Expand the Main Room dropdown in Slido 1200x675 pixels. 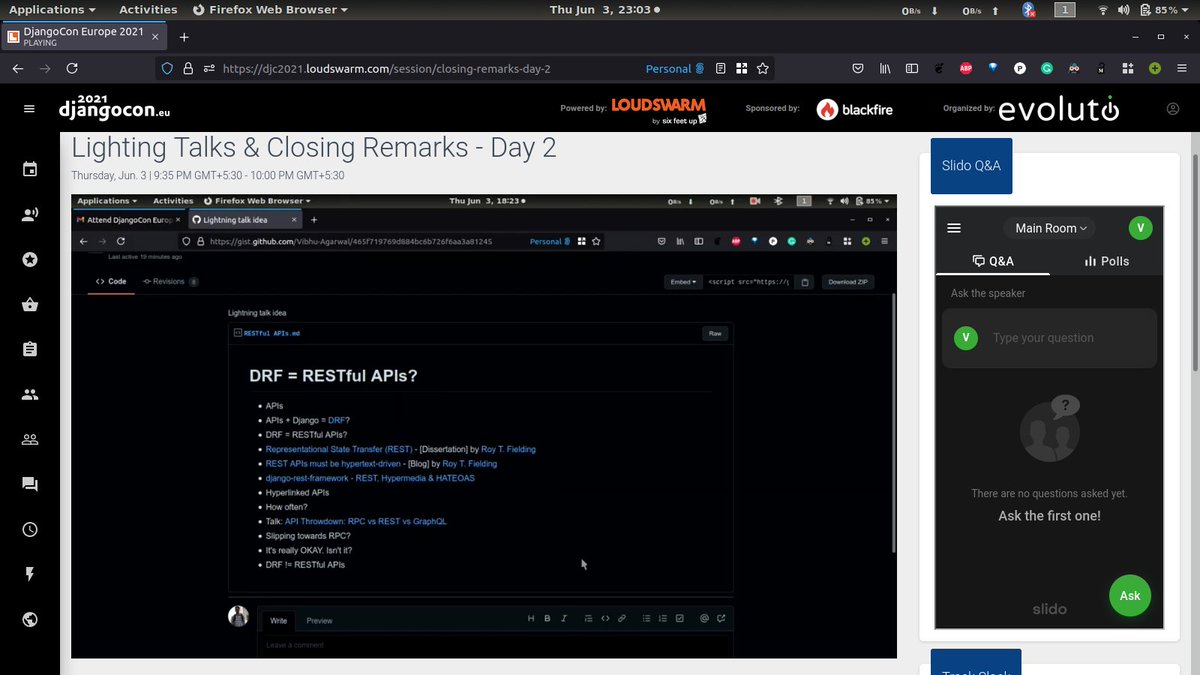[1052, 228]
